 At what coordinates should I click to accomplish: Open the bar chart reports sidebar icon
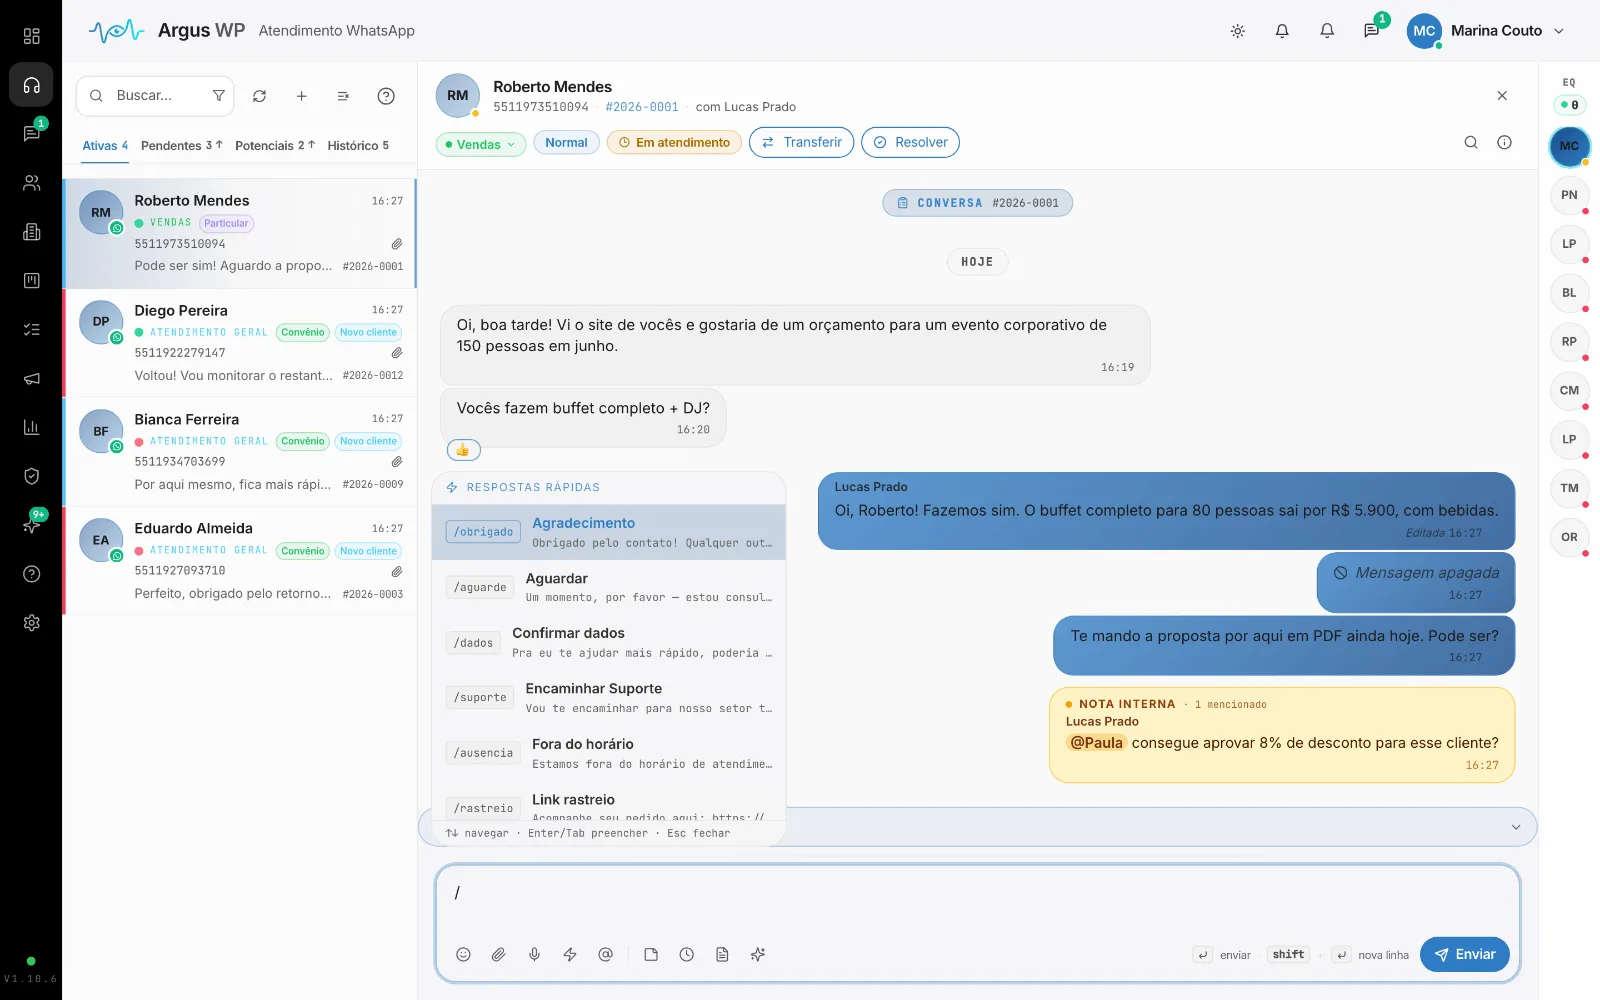[x=31, y=427]
